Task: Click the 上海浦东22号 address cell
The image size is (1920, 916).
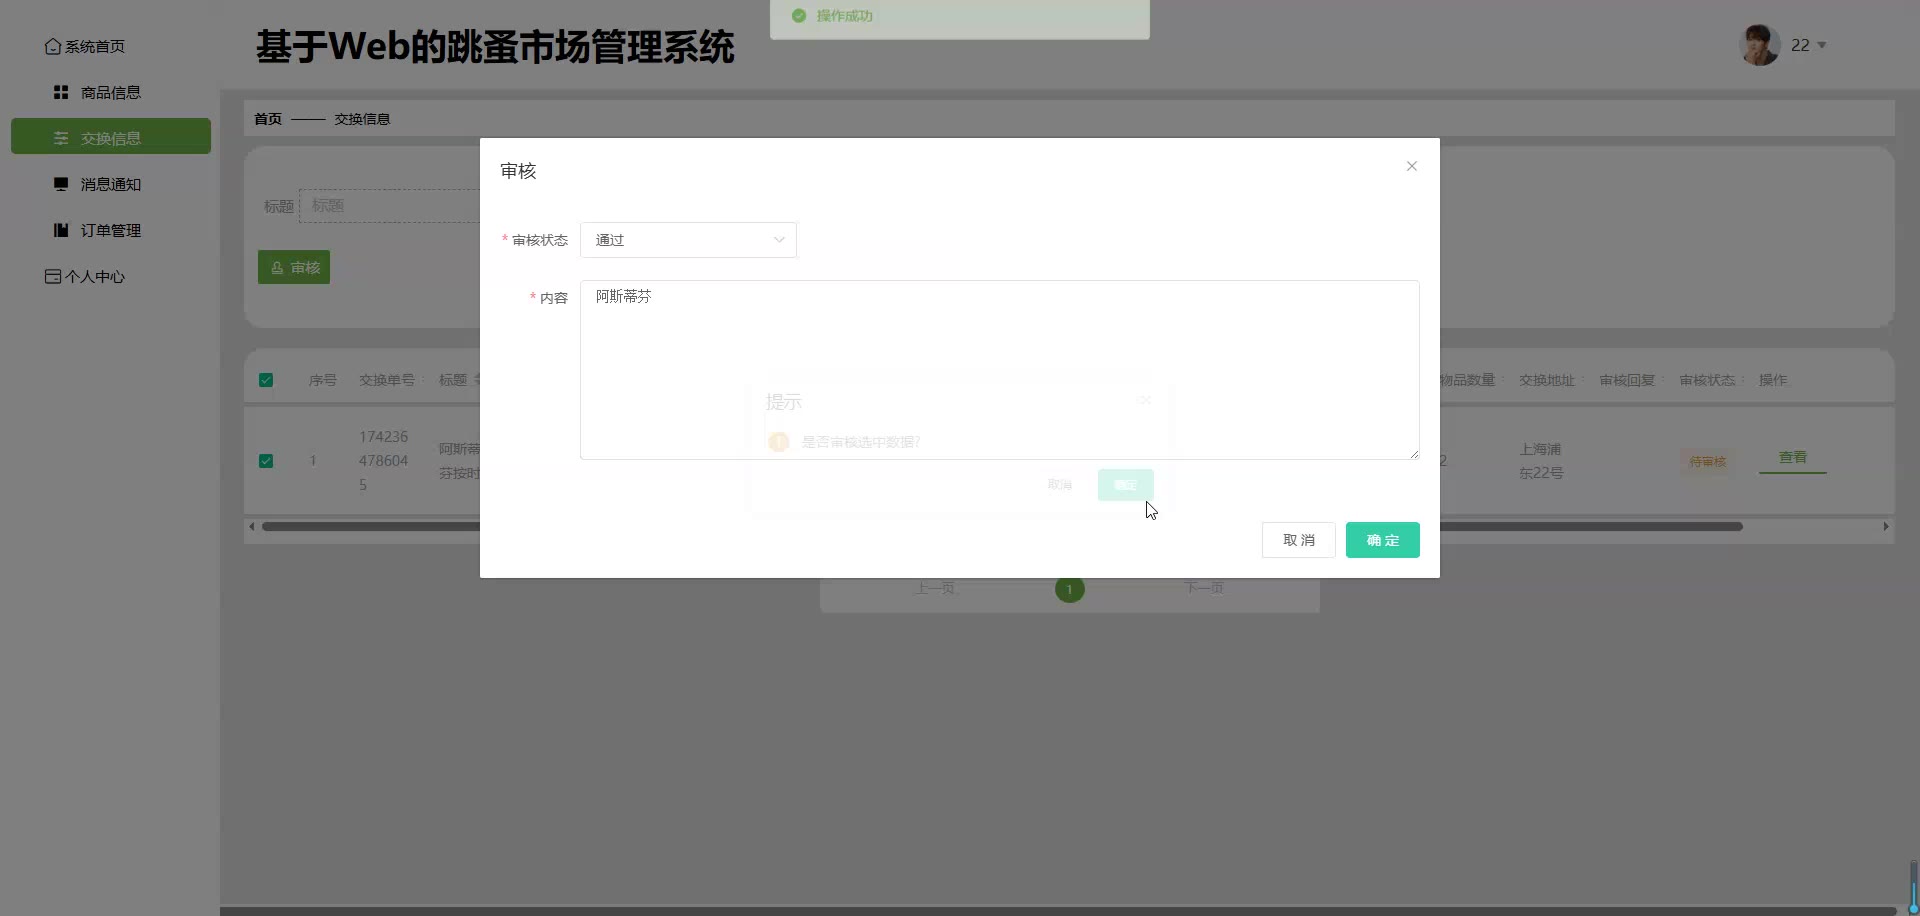Action: [1541, 461]
